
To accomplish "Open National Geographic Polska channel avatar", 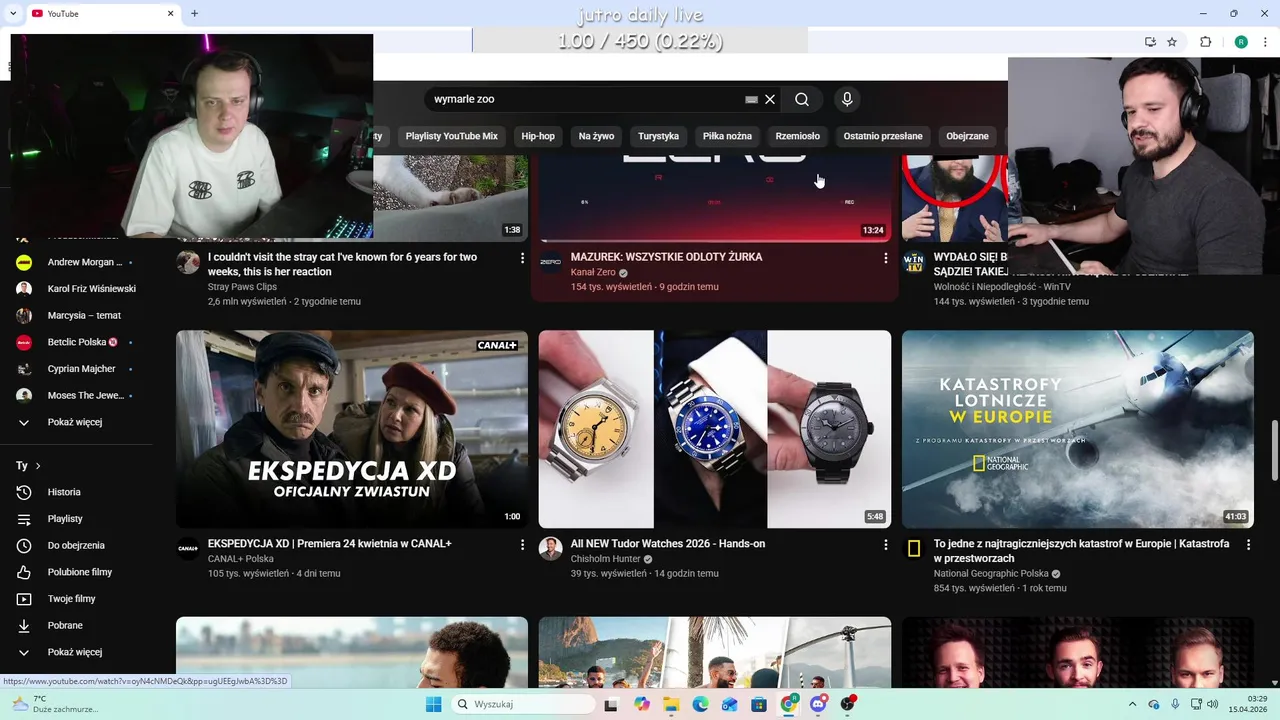I will pyautogui.click(x=914, y=548).
